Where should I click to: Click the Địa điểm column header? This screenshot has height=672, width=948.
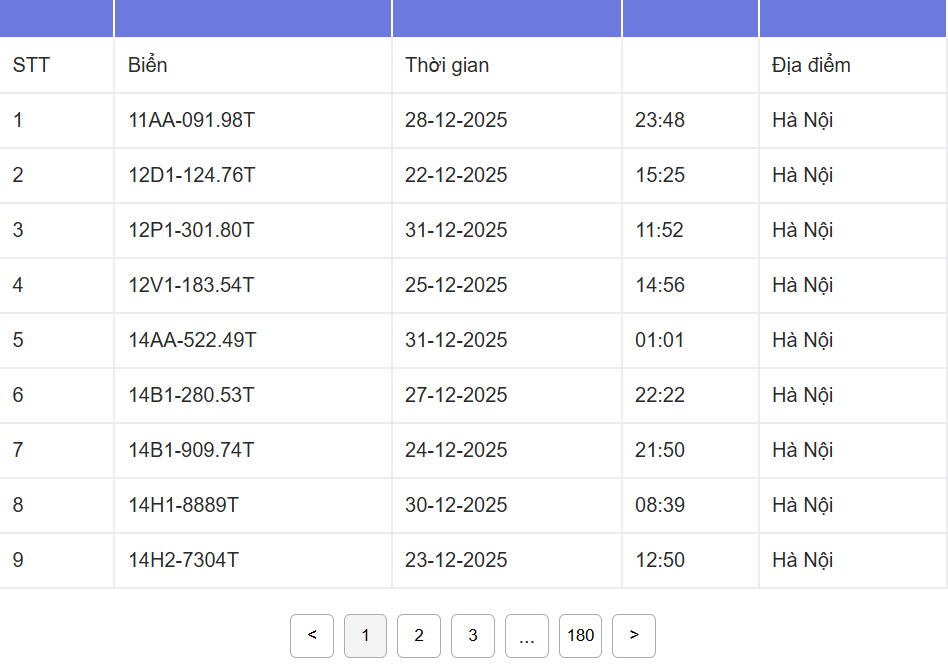(811, 66)
